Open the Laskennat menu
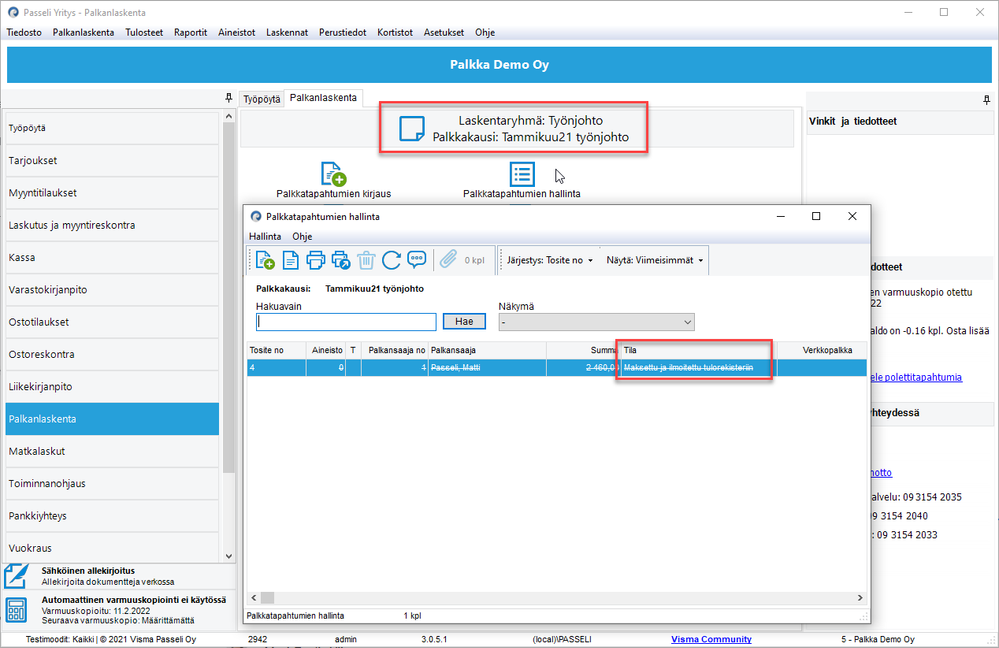Viewport: 999px width, 648px height. tap(287, 32)
